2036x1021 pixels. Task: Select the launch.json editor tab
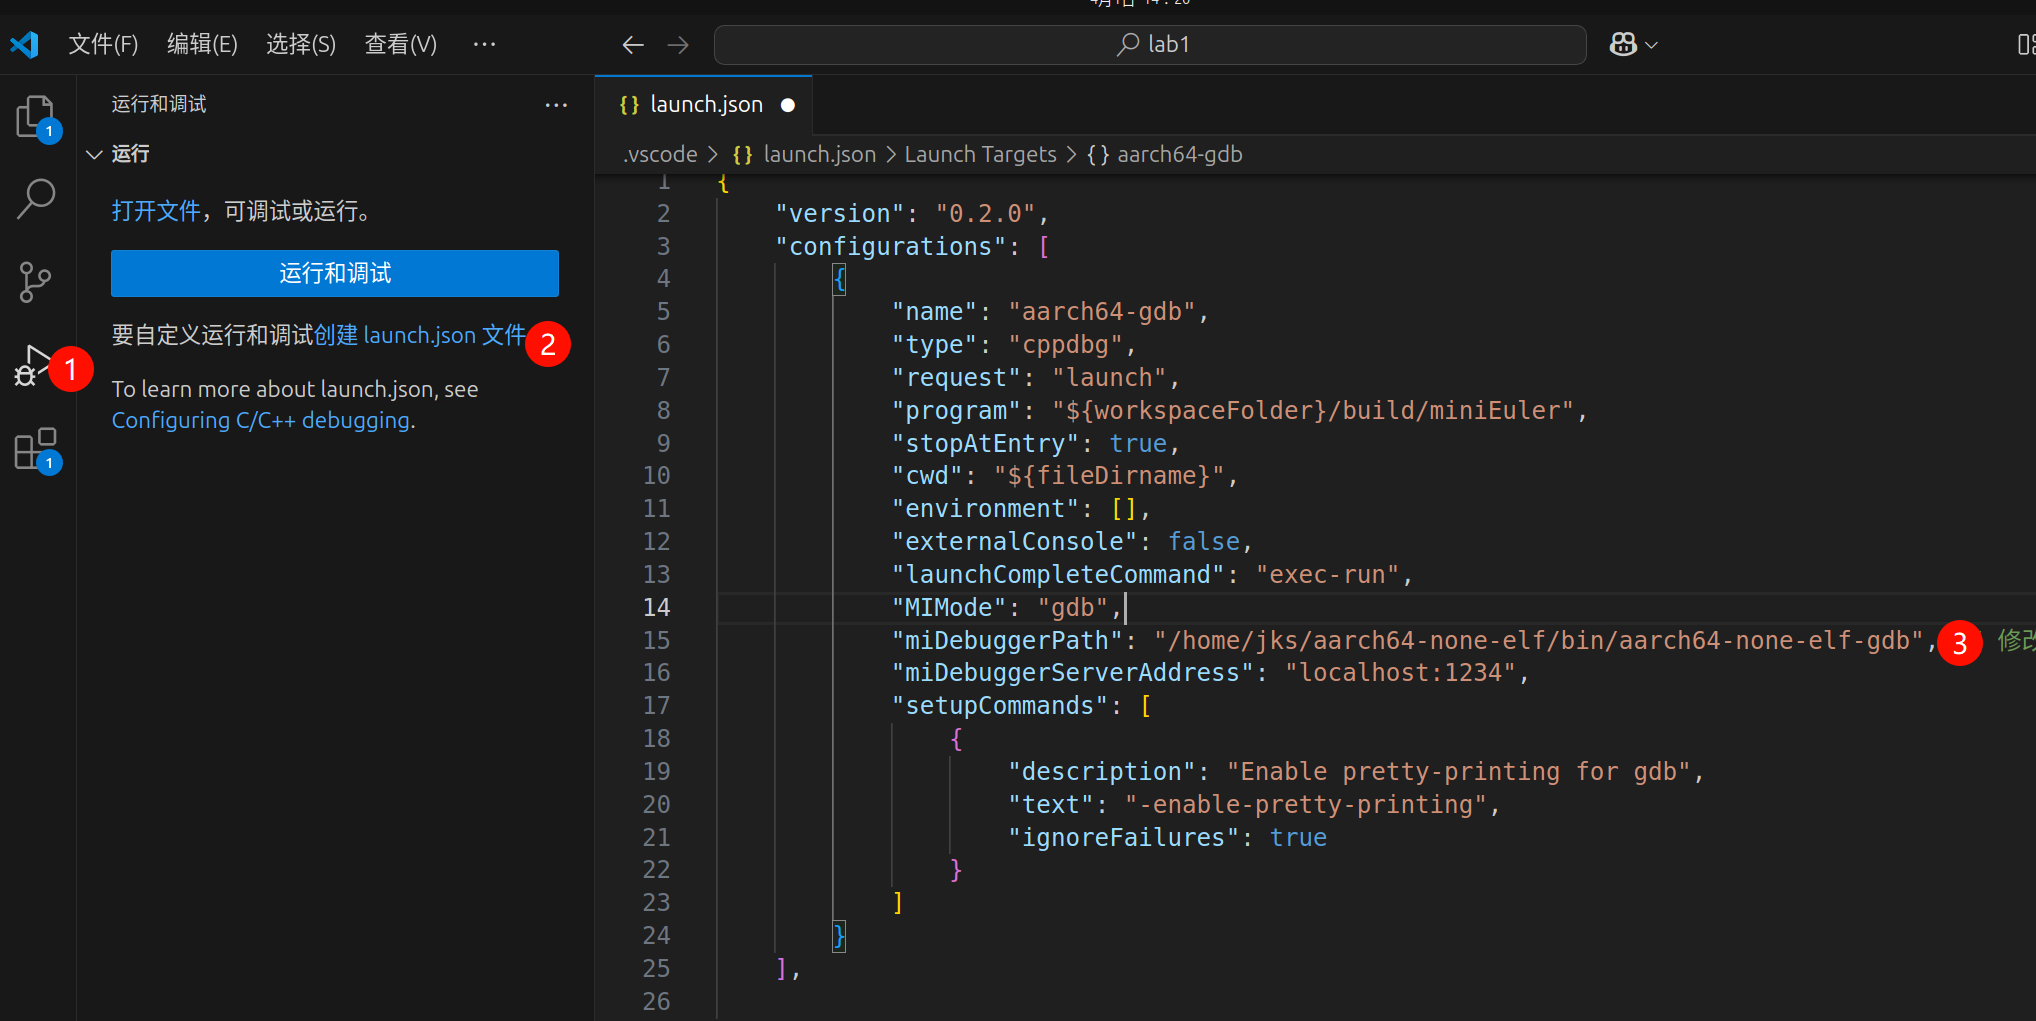tap(706, 104)
